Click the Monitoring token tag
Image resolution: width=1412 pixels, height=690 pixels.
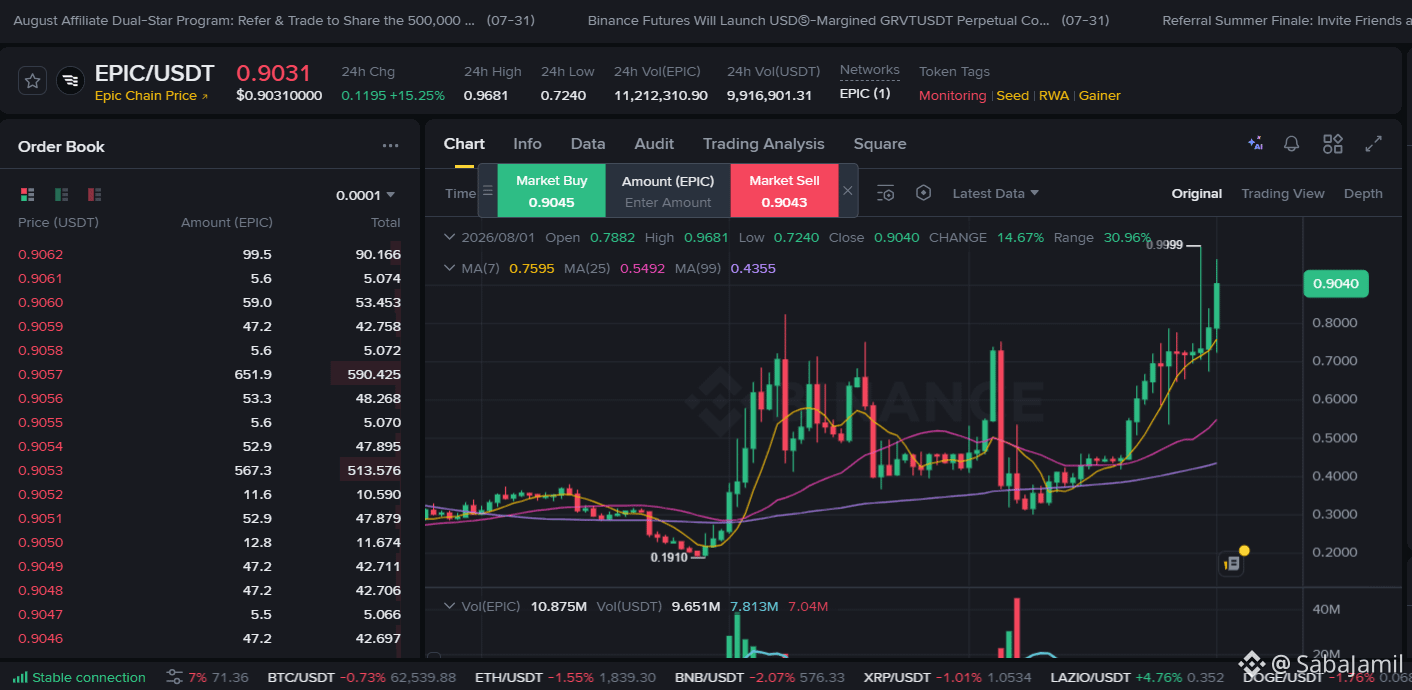point(952,96)
